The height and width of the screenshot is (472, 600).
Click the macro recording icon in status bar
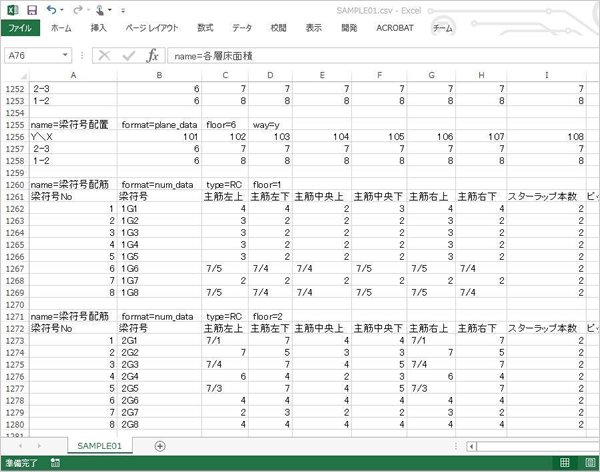55,463
